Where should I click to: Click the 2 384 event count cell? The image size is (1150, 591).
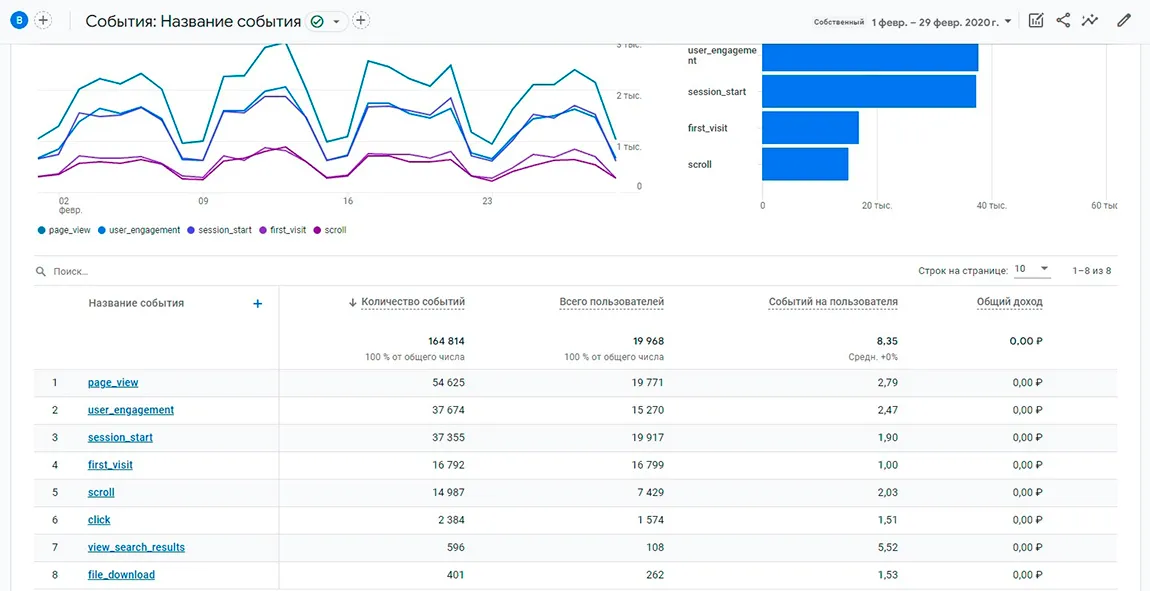point(449,520)
